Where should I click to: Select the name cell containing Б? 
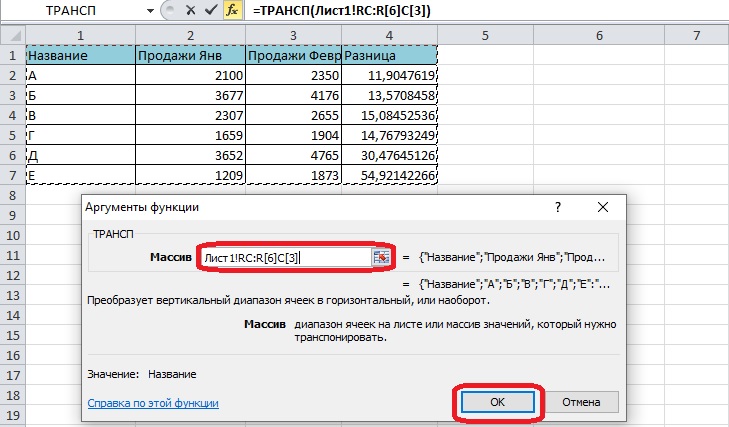click(80, 95)
